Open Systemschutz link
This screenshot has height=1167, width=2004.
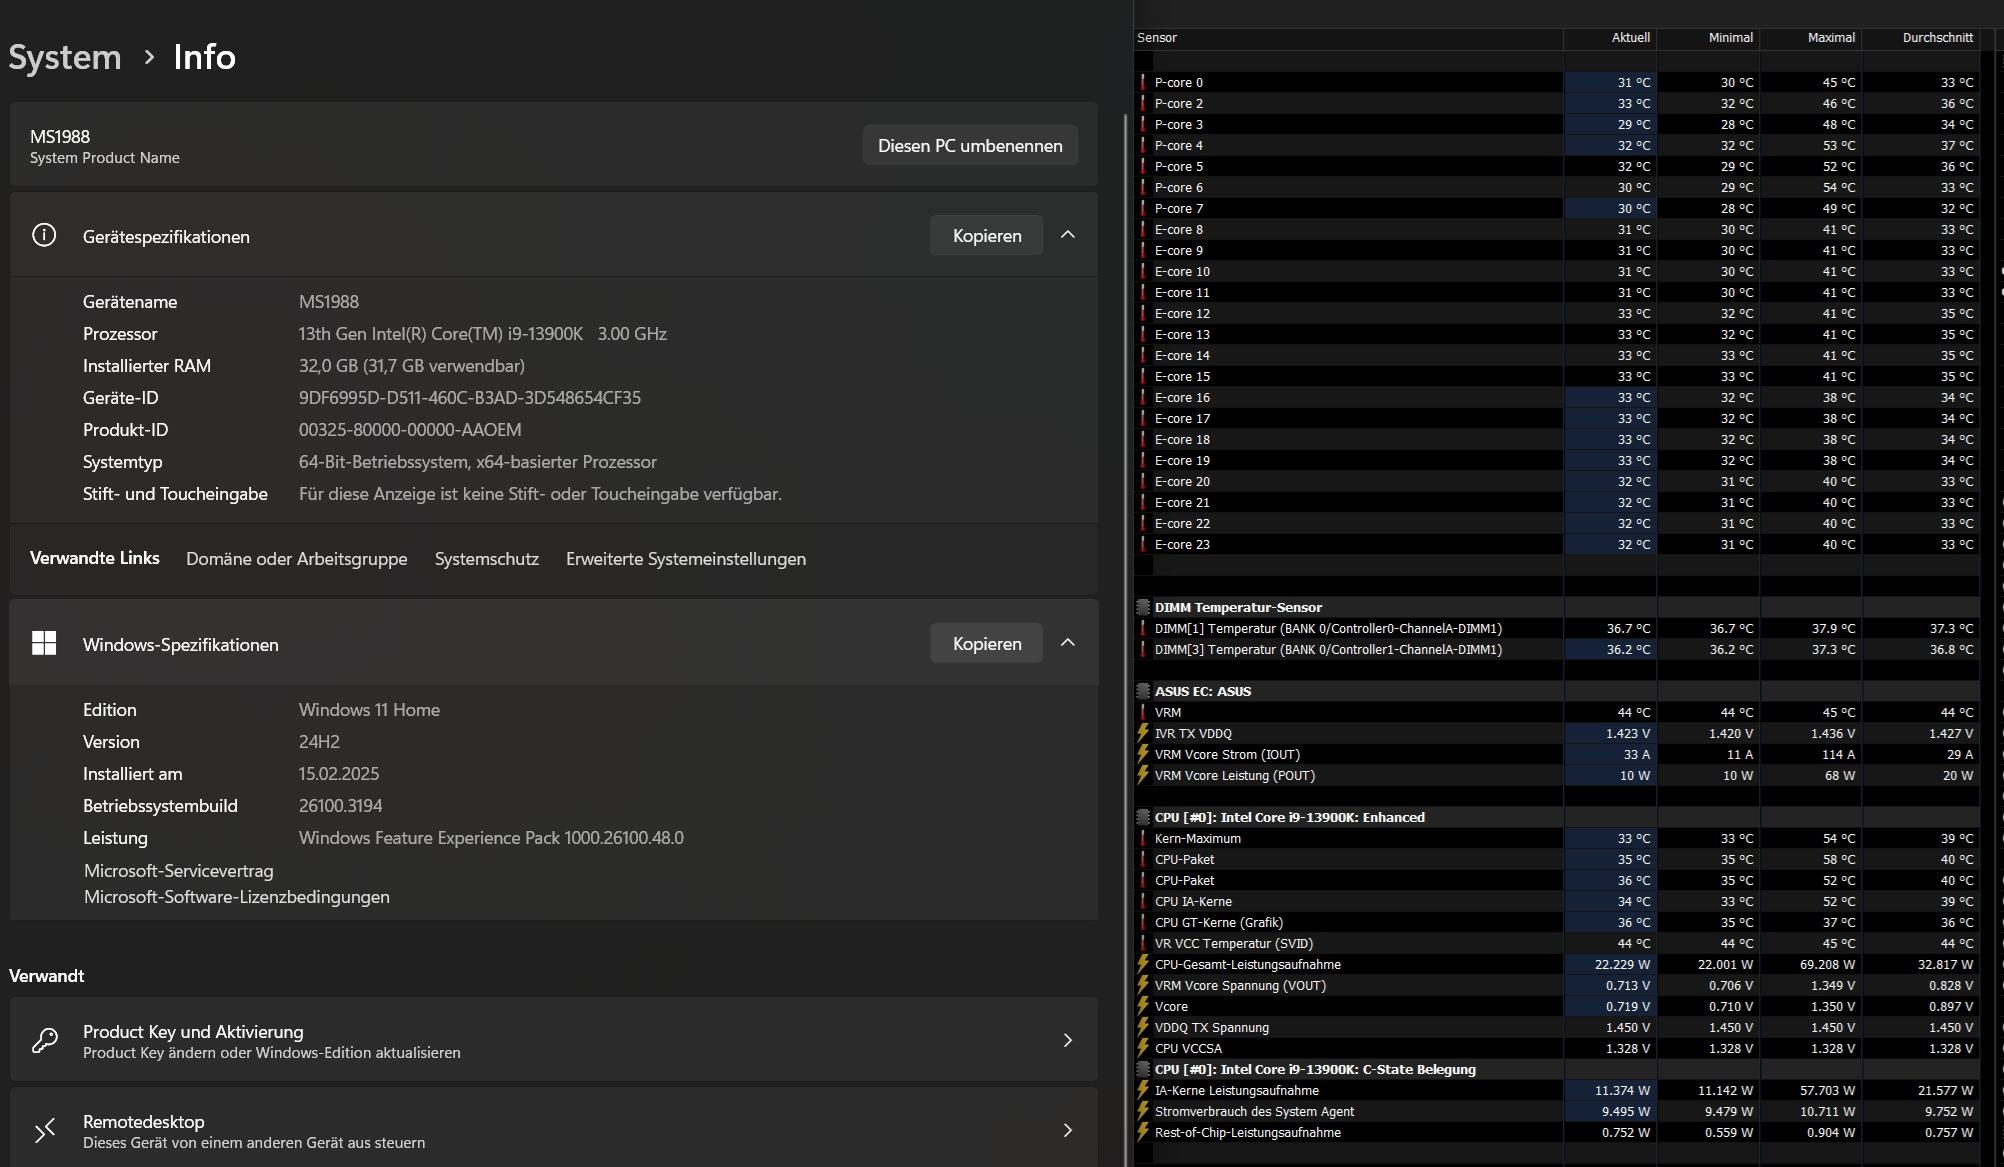(487, 559)
